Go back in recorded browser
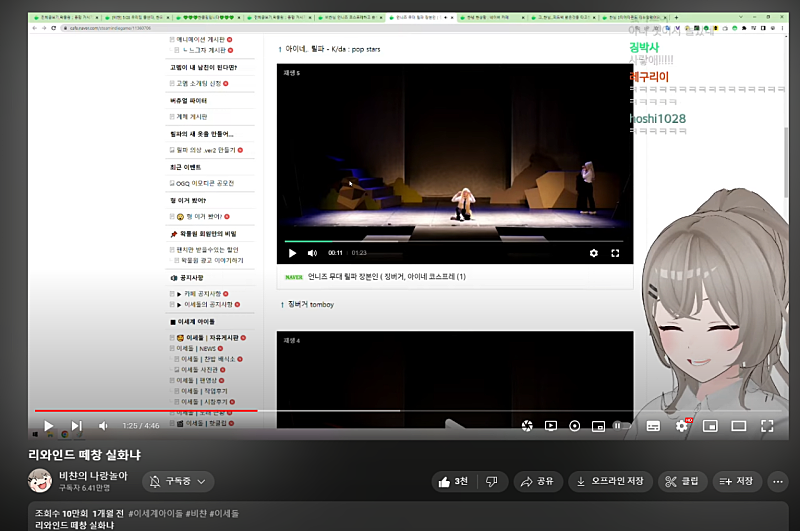The width and height of the screenshot is (800, 531). click(x=35, y=28)
